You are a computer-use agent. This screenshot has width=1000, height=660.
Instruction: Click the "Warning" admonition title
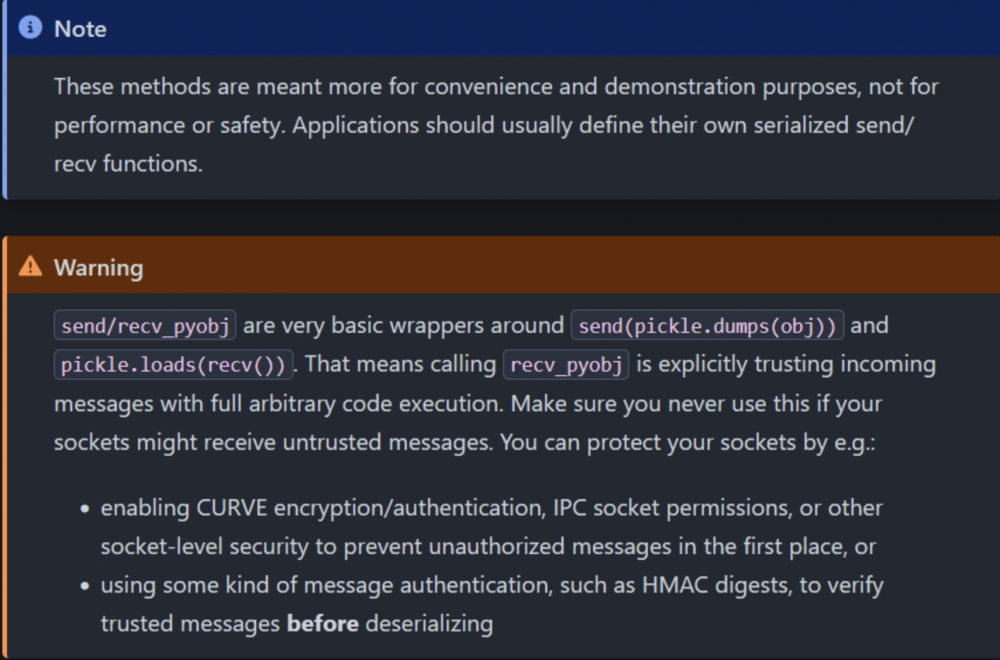[98, 268]
